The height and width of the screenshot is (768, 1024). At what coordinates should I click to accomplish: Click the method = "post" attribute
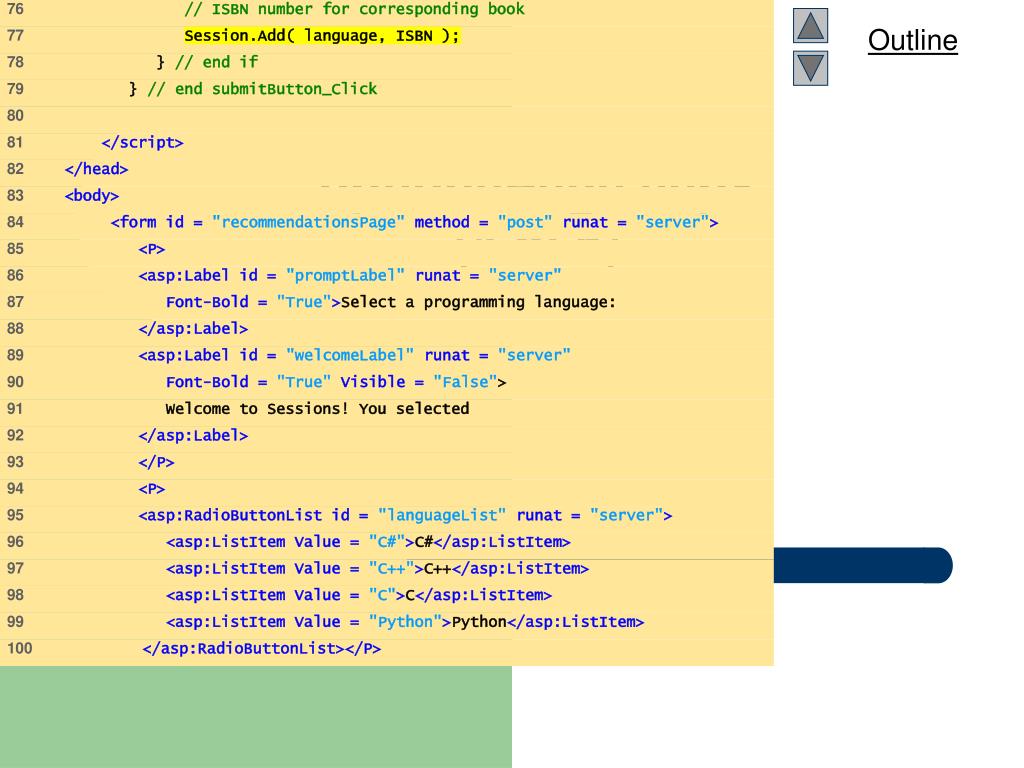(x=483, y=222)
